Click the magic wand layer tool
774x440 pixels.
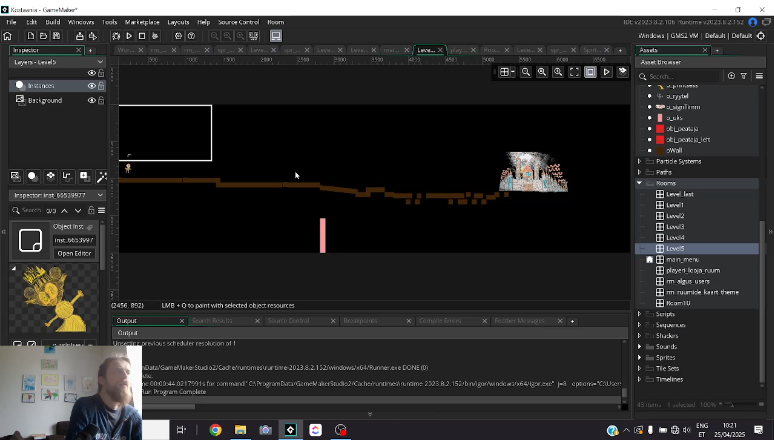point(102,176)
